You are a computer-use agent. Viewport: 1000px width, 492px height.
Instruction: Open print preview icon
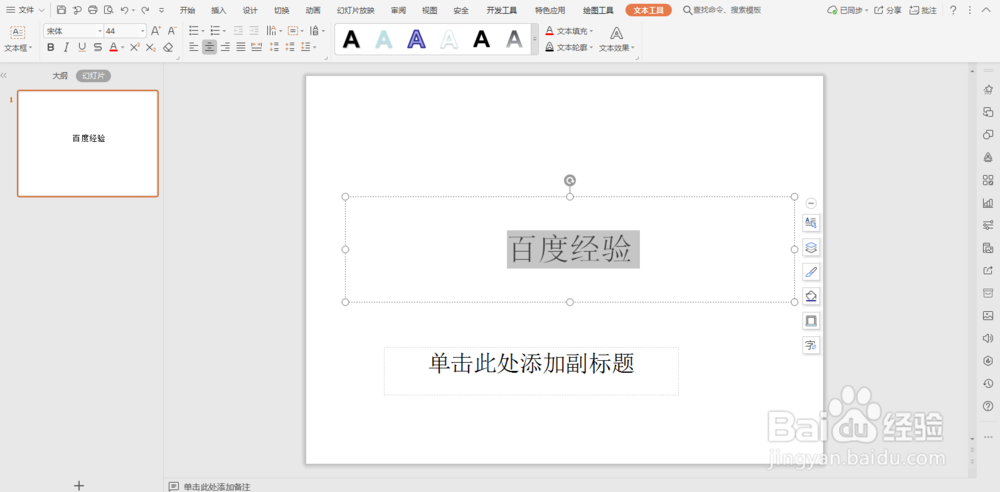(x=108, y=10)
